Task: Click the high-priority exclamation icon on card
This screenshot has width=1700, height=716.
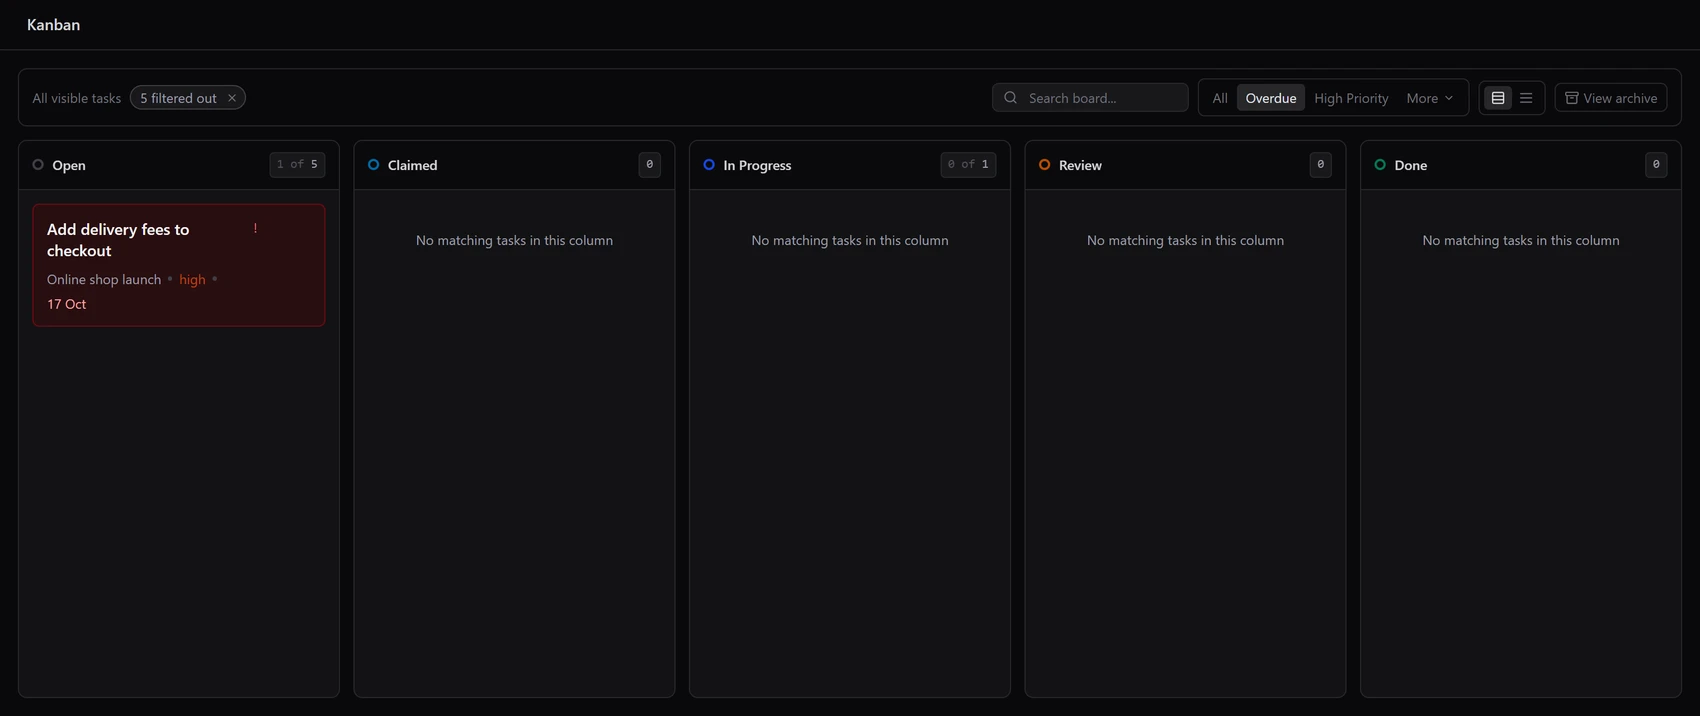Action: [x=255, y=229]
